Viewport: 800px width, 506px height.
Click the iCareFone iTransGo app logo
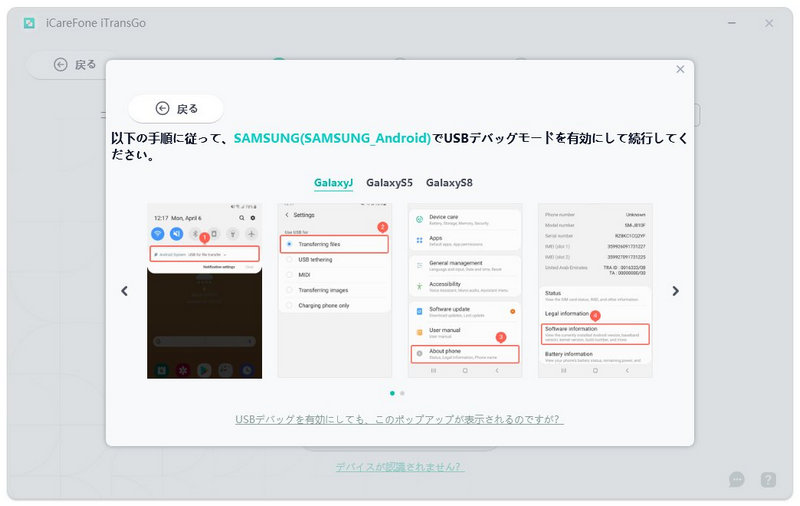point(30,23)
